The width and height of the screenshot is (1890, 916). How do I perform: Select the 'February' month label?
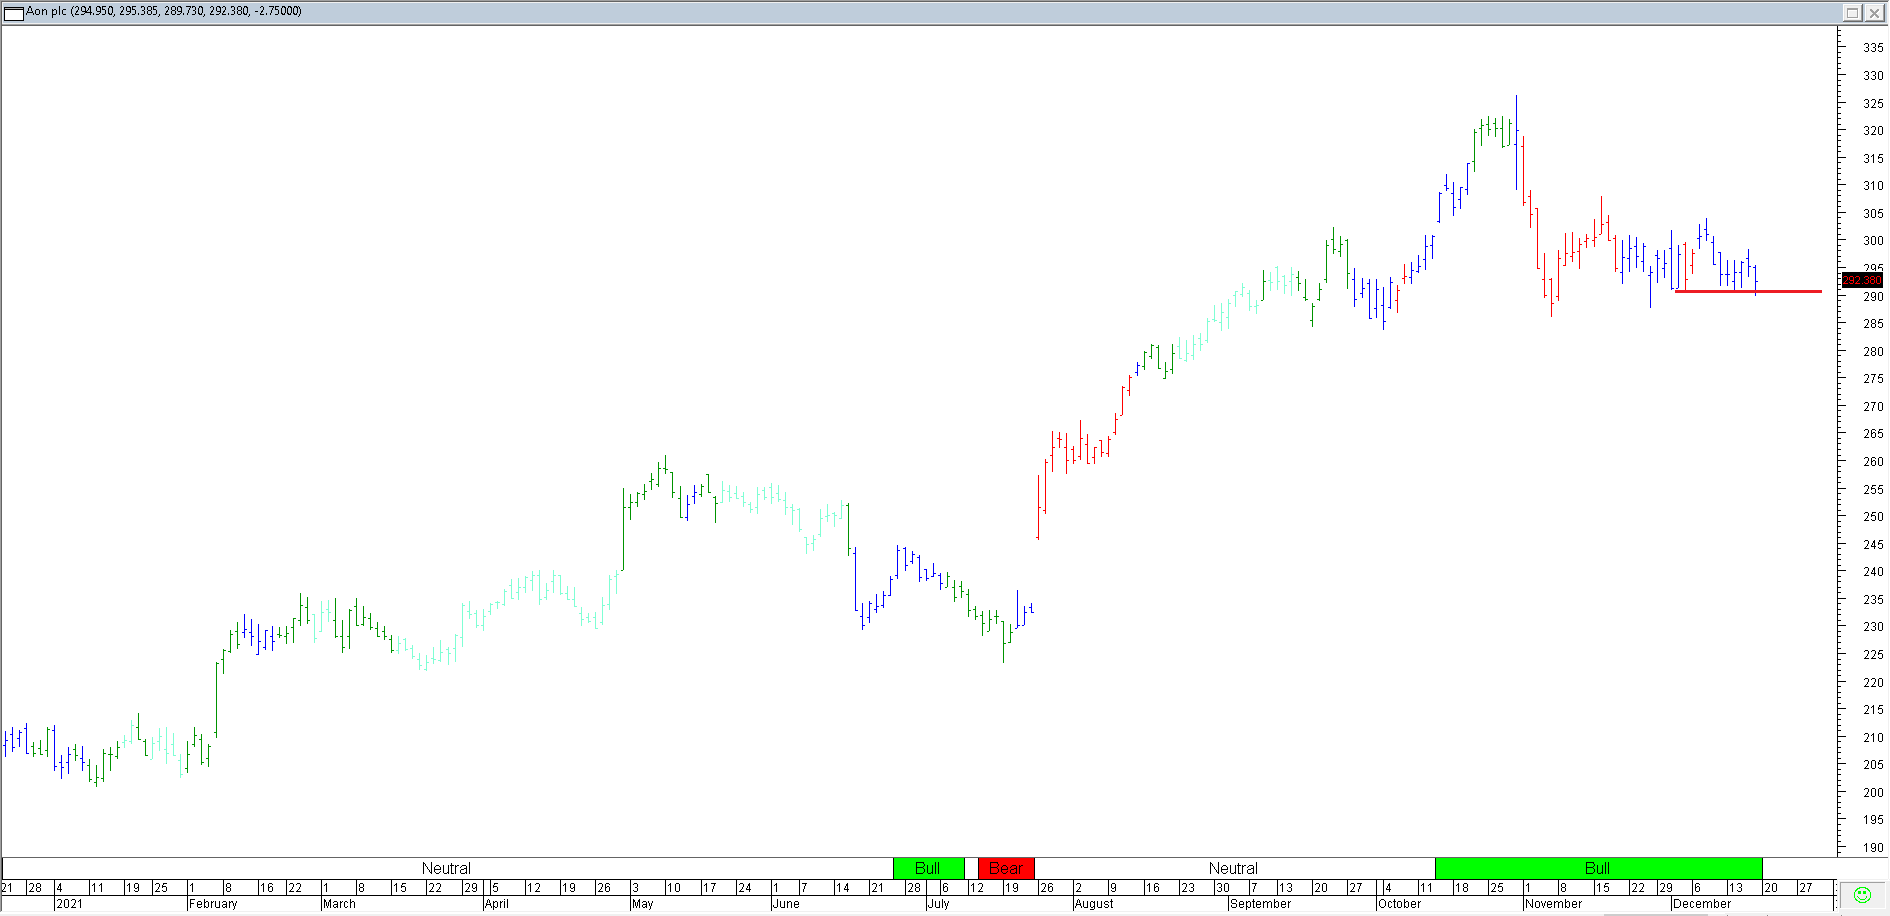pyautogui.click(x=213, y=904)
